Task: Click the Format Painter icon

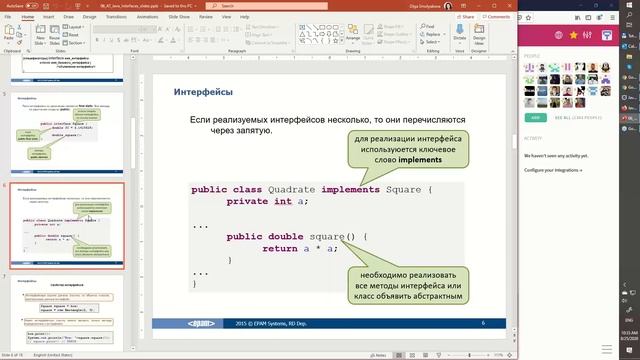Action: pos(19,42)
